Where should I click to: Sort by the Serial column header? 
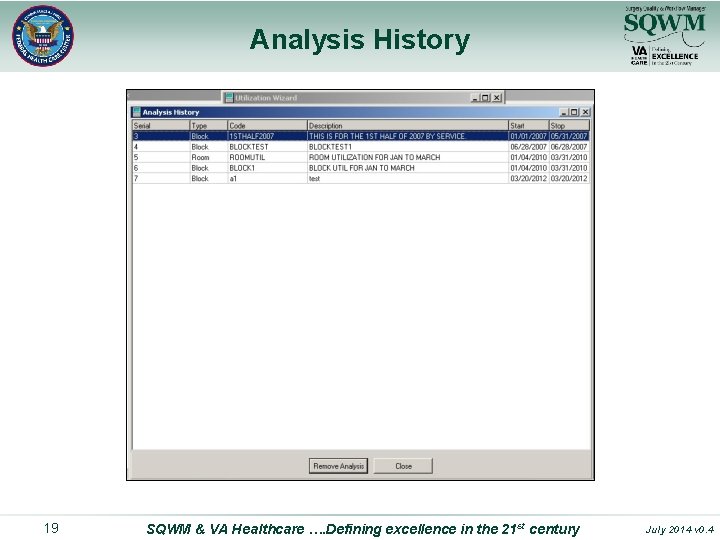tap(161, 125)
